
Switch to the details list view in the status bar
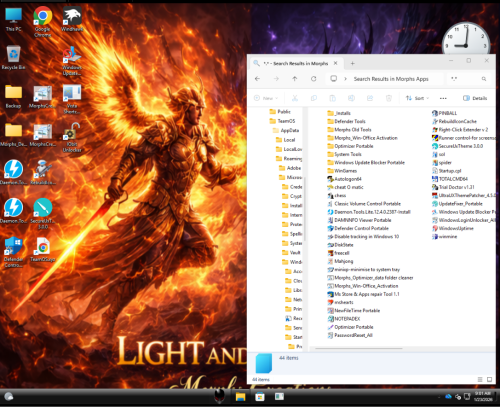(x=480, y=379)
